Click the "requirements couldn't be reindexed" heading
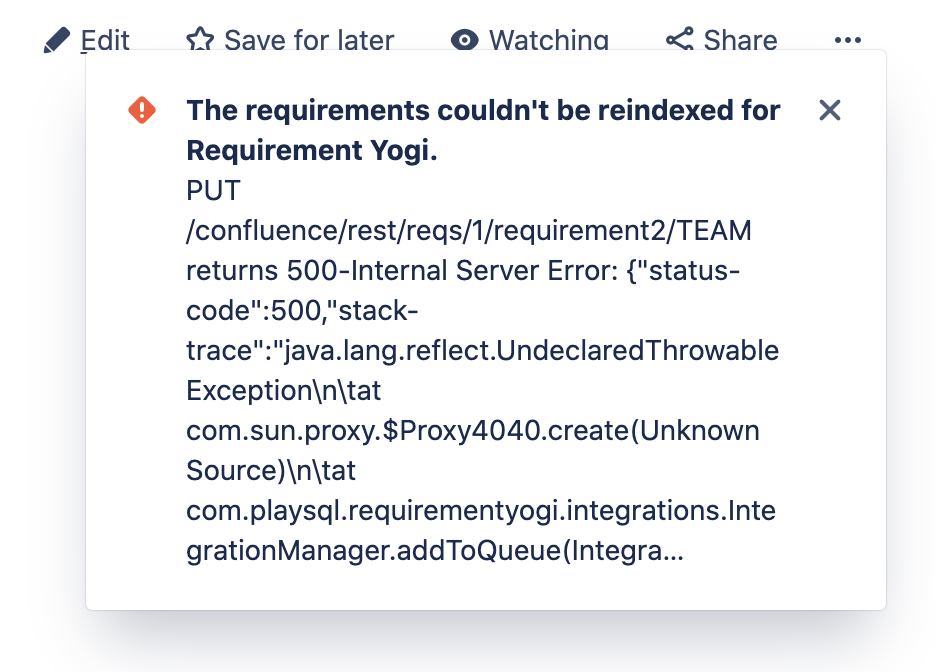936x672 pixels. coord(483,110)
